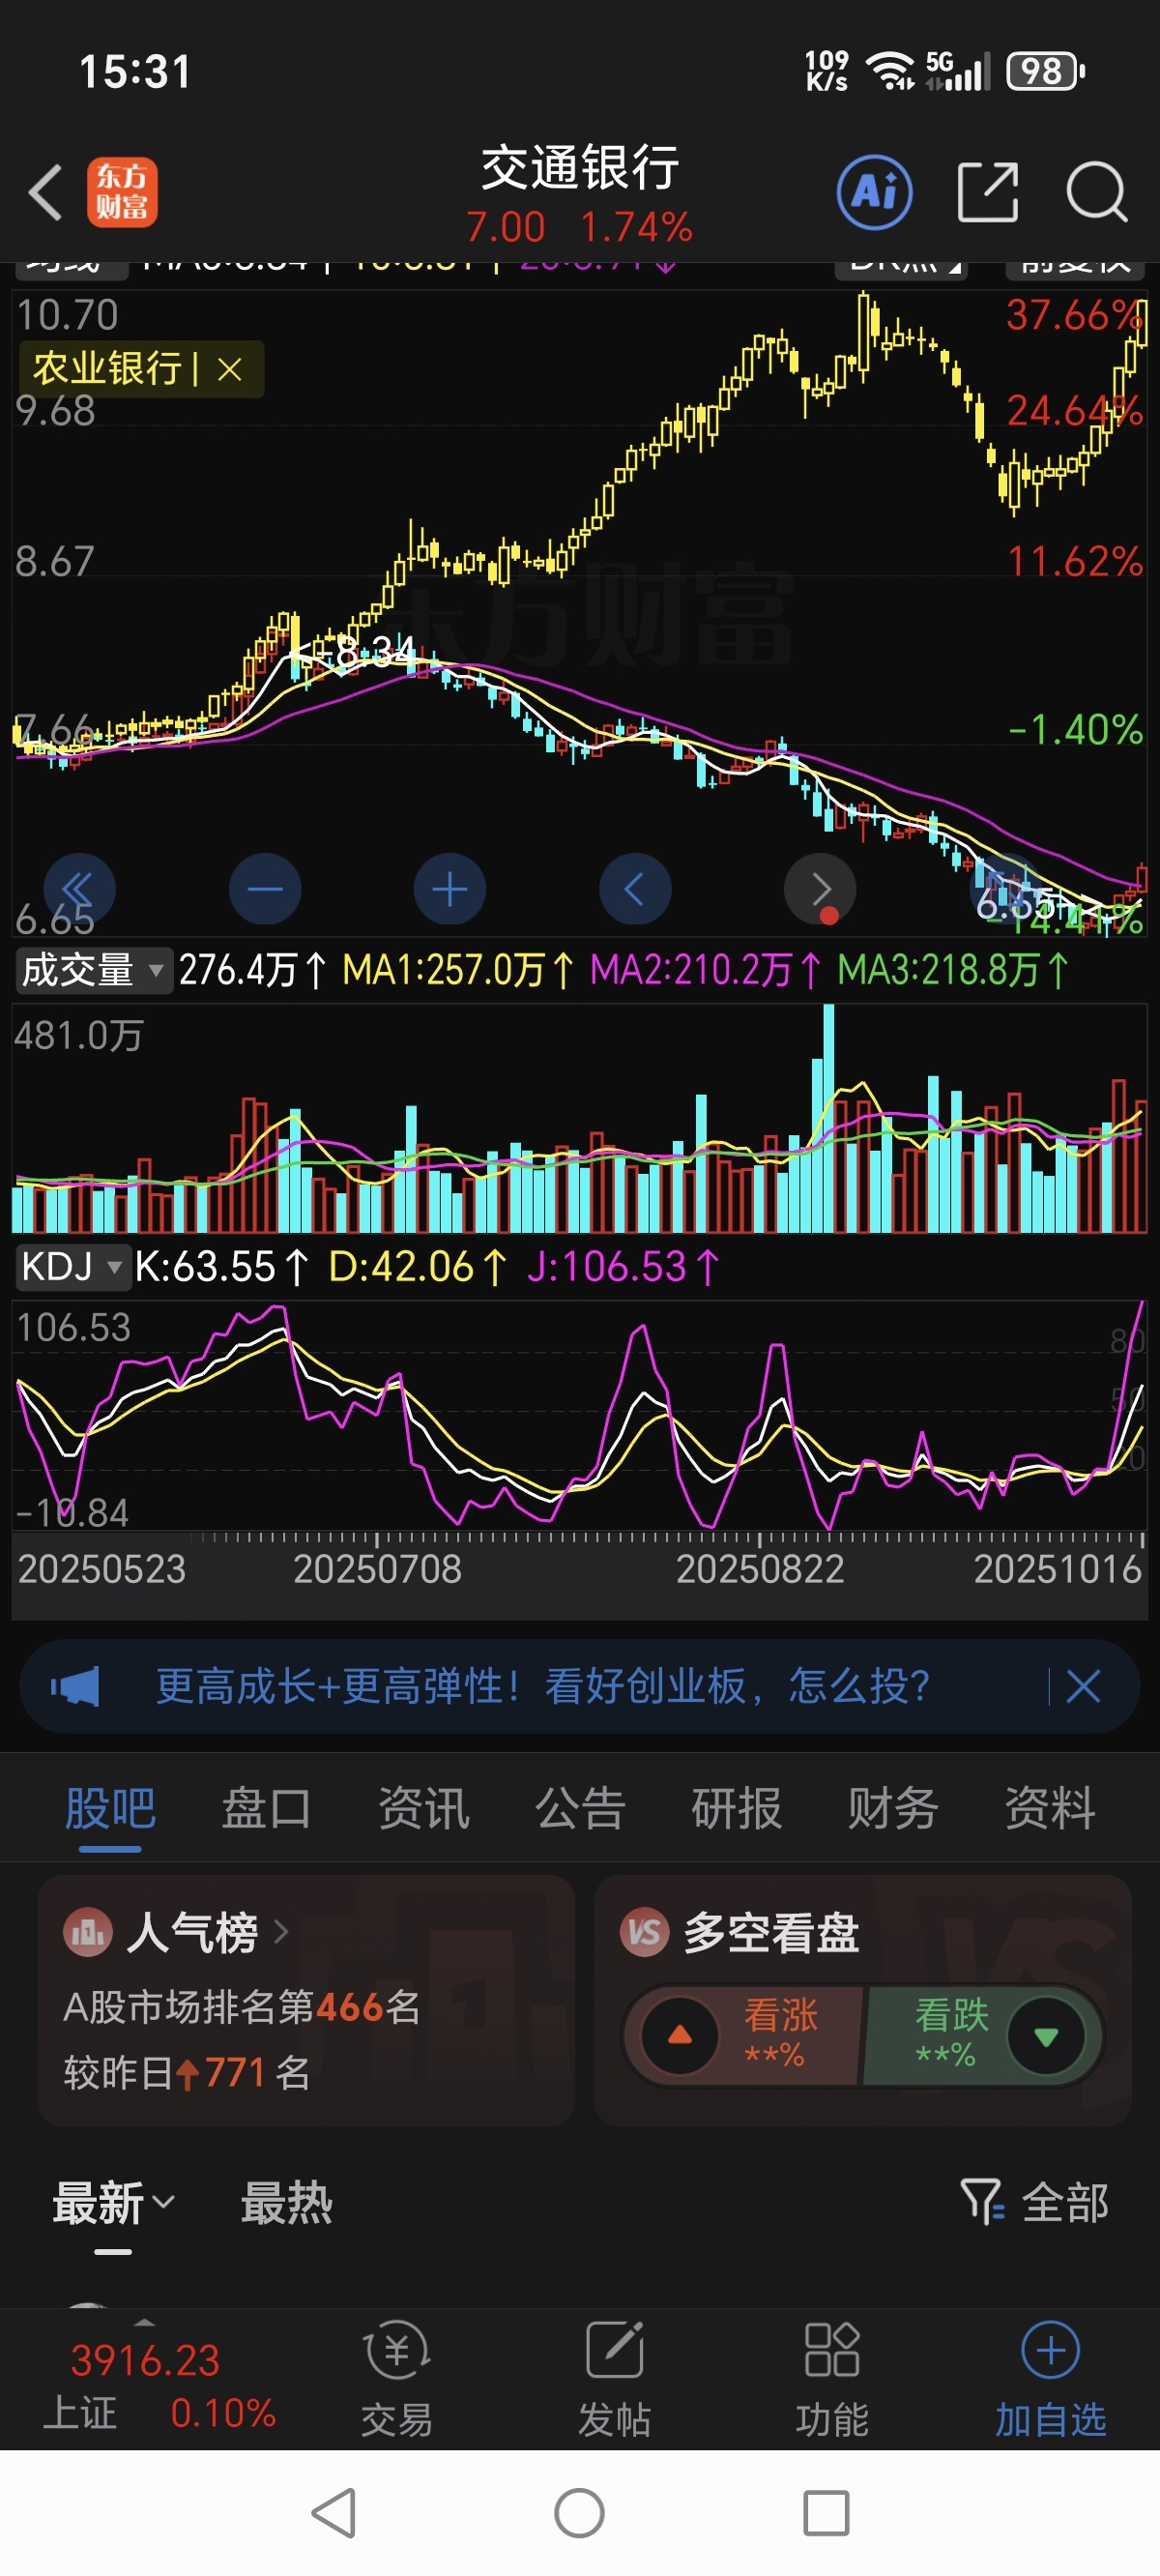Tap the 发帖 post button
1160x2576 pixels.
point(614,2380)
